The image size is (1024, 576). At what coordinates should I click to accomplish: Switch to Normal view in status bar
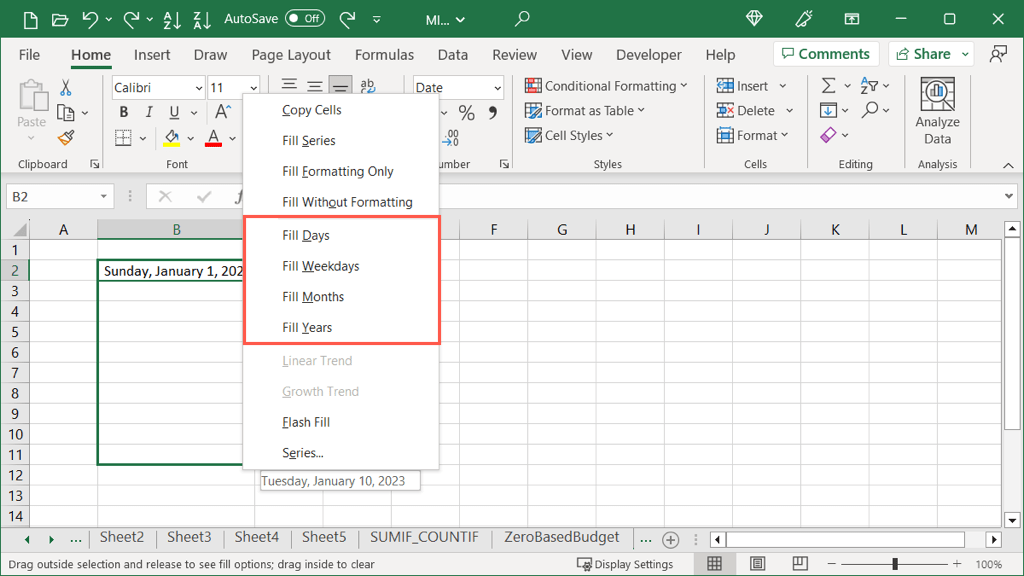pyautogui.click(x=714, y=564)
